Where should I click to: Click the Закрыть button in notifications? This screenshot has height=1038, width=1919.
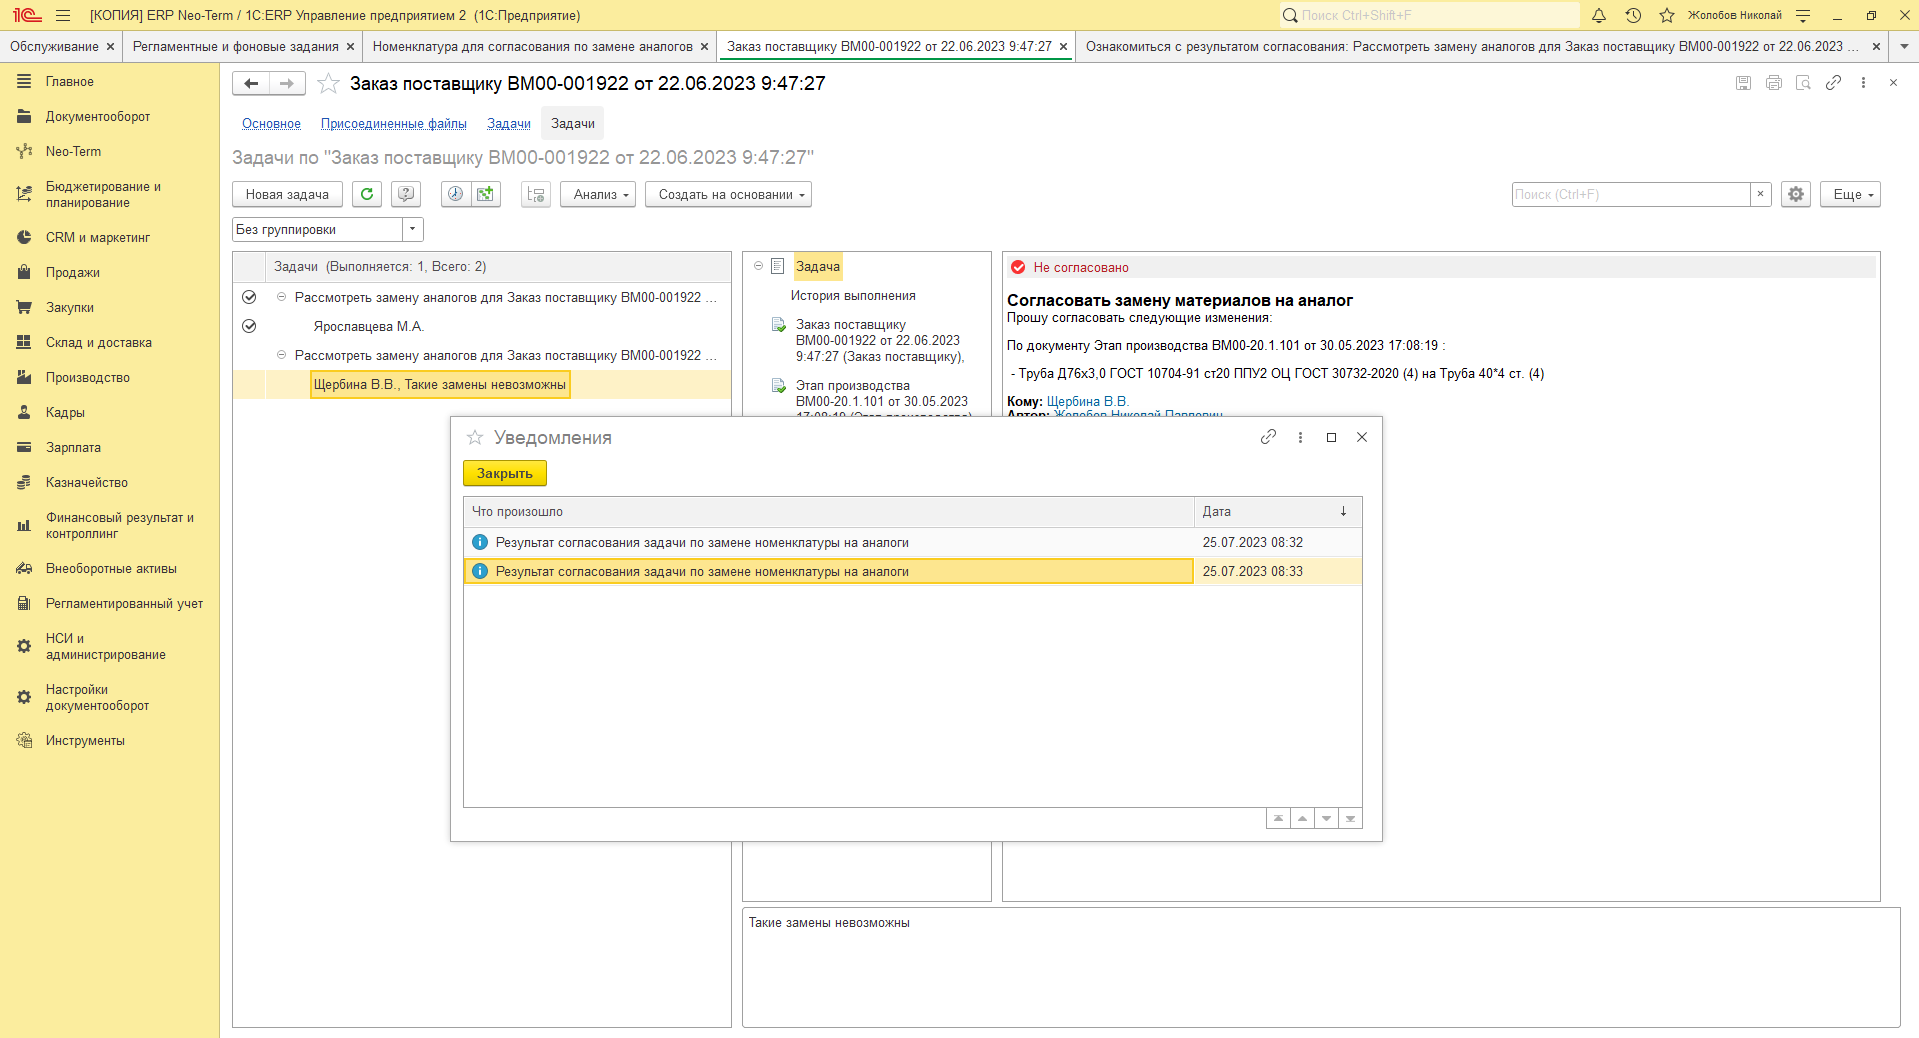point(505,473)
